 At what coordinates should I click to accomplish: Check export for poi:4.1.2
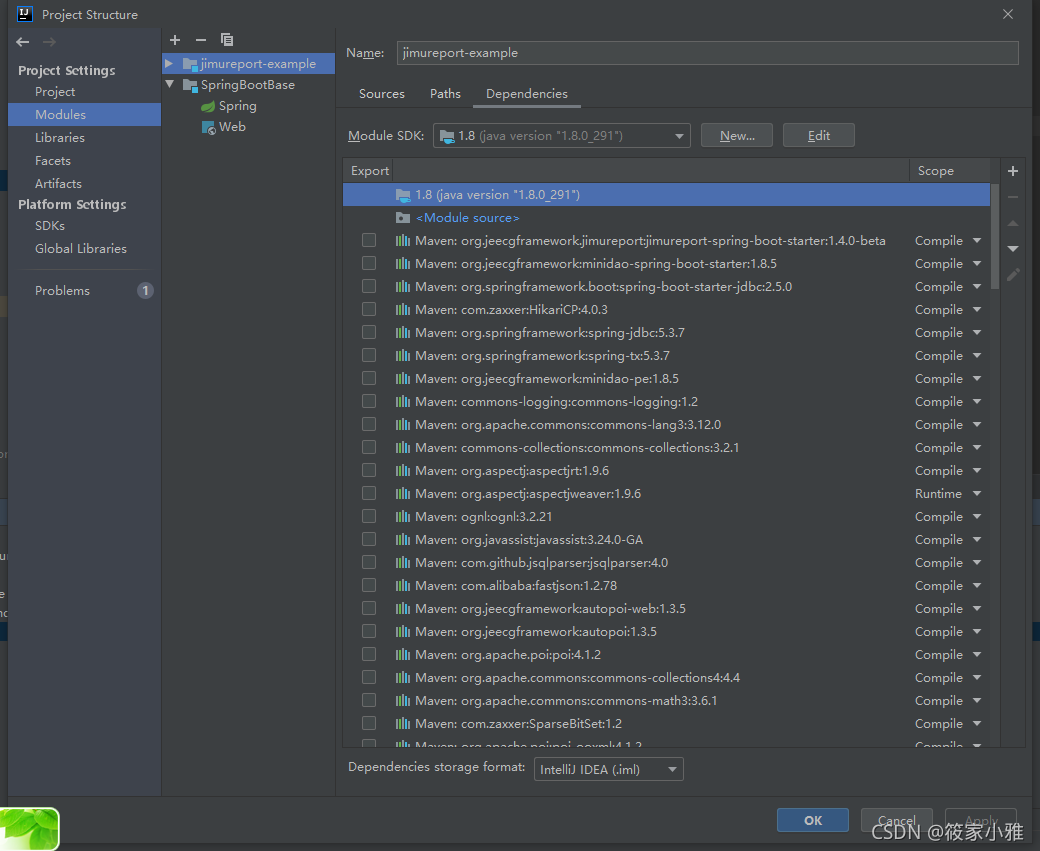coord(369,654)
